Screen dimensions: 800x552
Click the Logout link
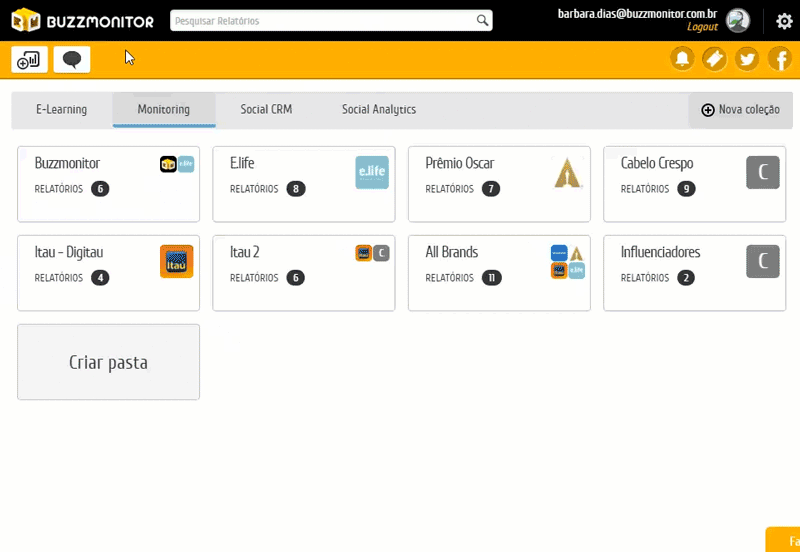(702, 27)
